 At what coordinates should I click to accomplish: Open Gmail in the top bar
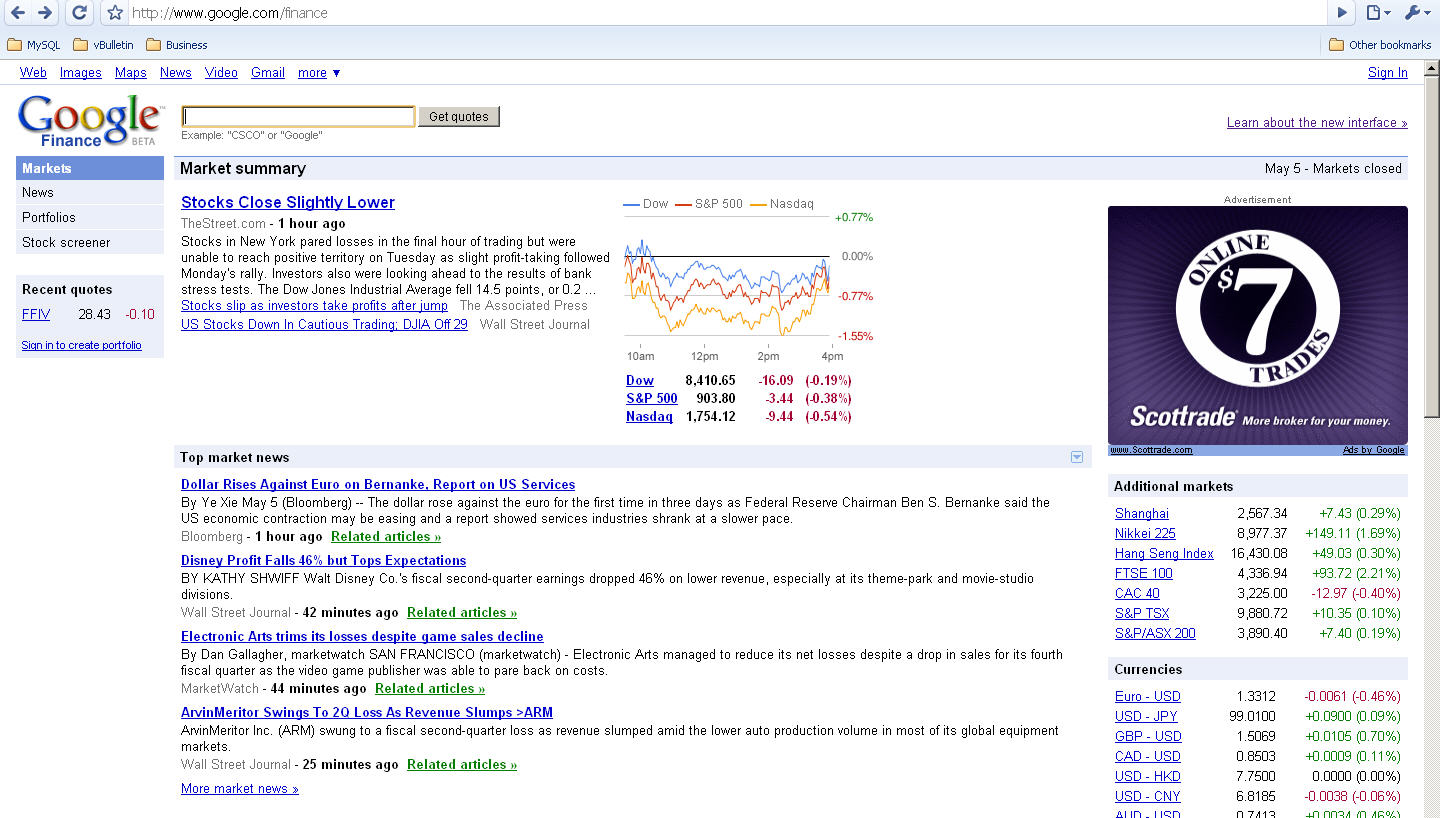point(268,73)
